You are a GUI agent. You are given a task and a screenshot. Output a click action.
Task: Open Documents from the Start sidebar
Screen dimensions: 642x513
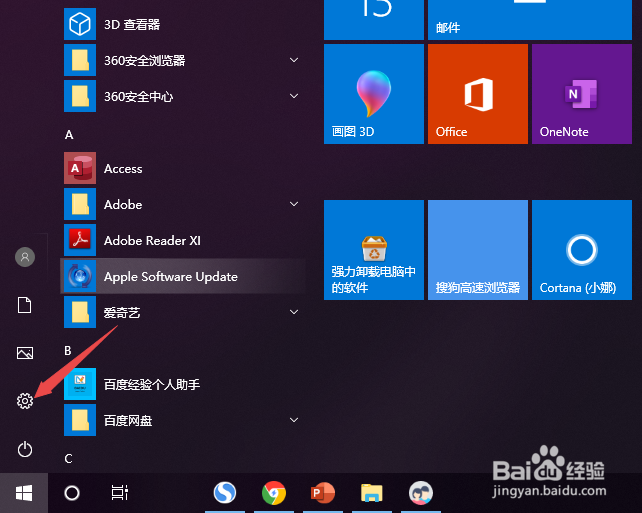(x=25, y=305)
